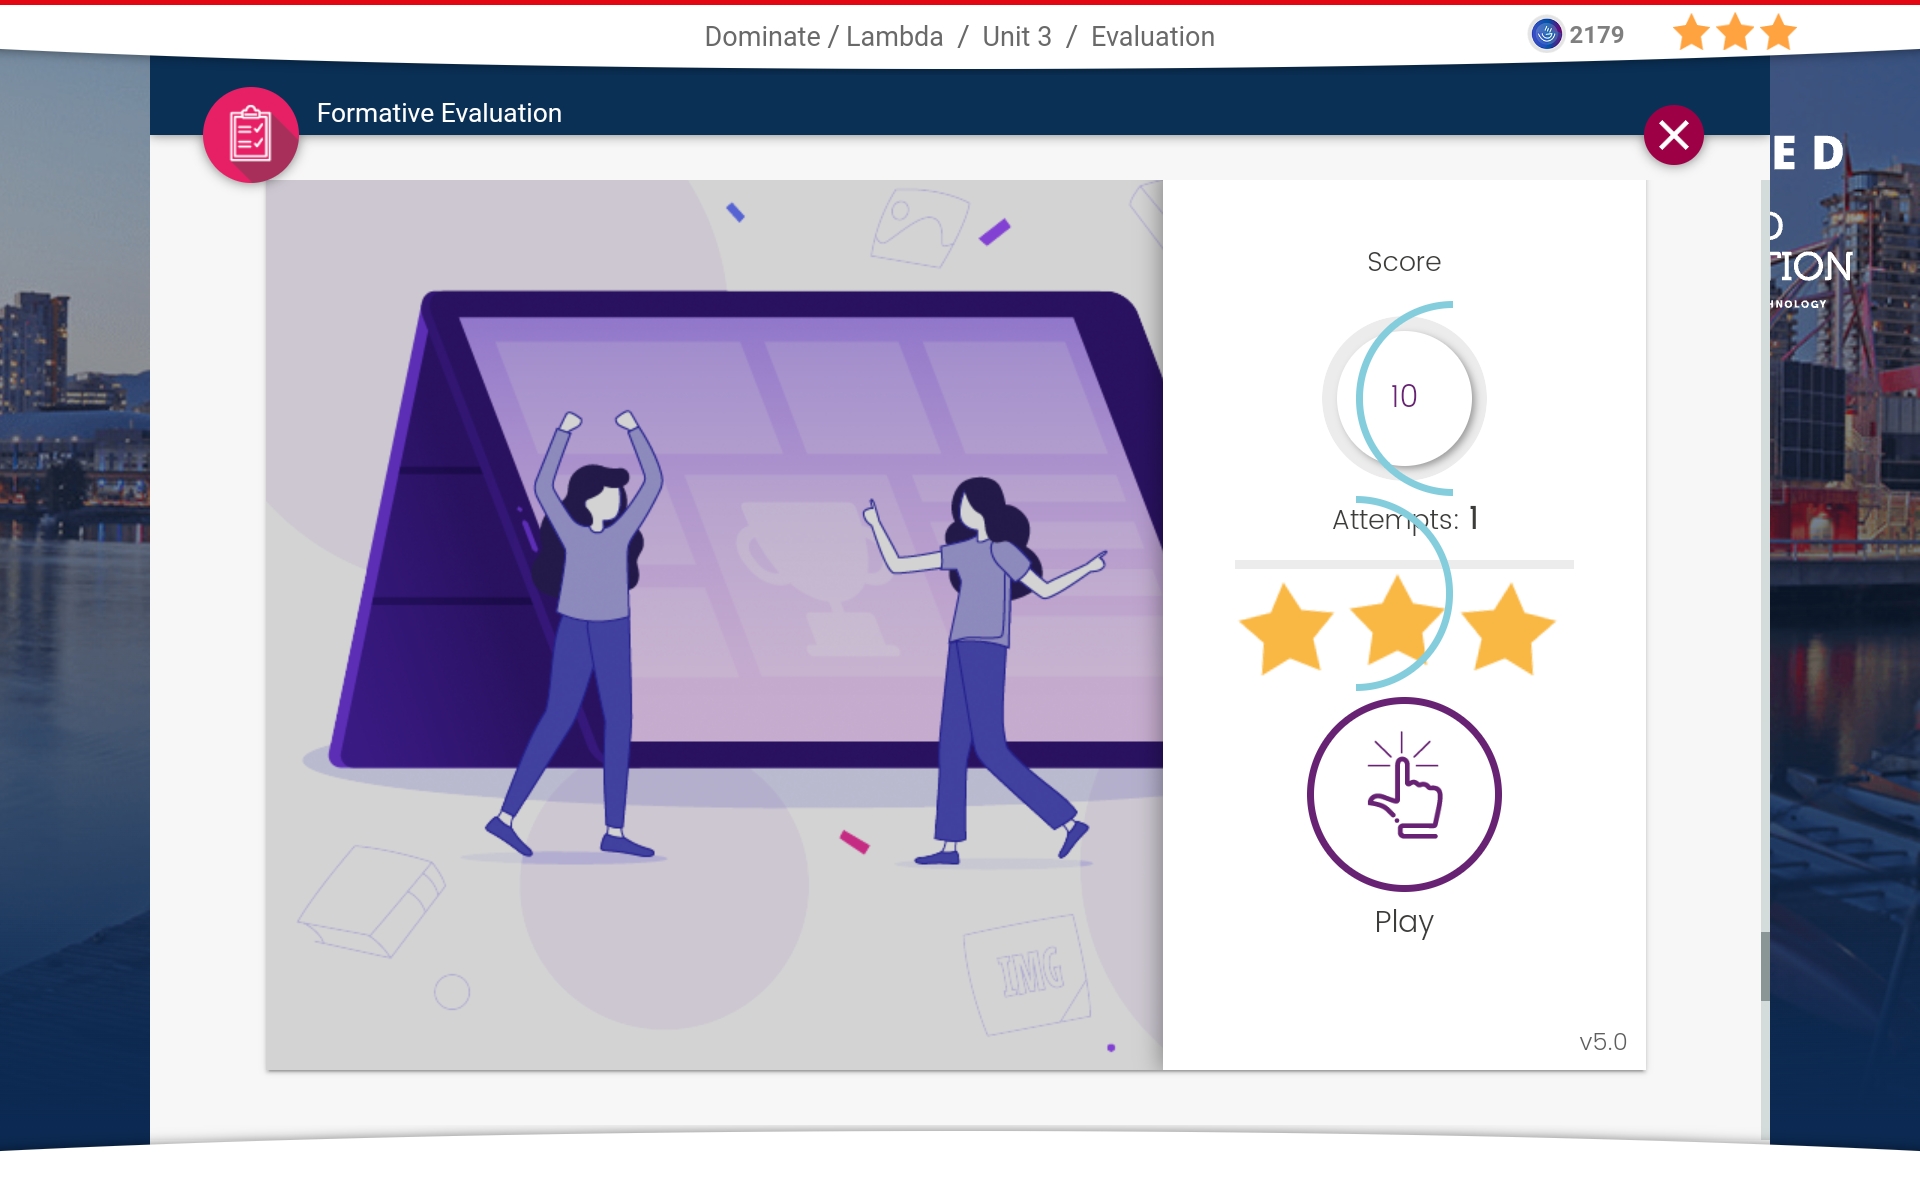Go to Lambda in breadcrumb
Image resolution: width=1920 pixels, height=1200 pixels.
(894, 37)
